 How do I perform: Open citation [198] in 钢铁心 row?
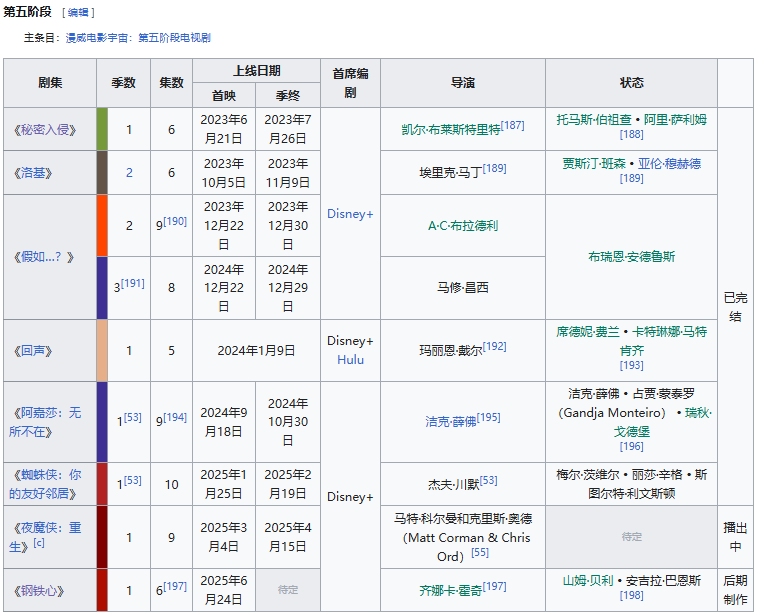(x=632, y=595)
